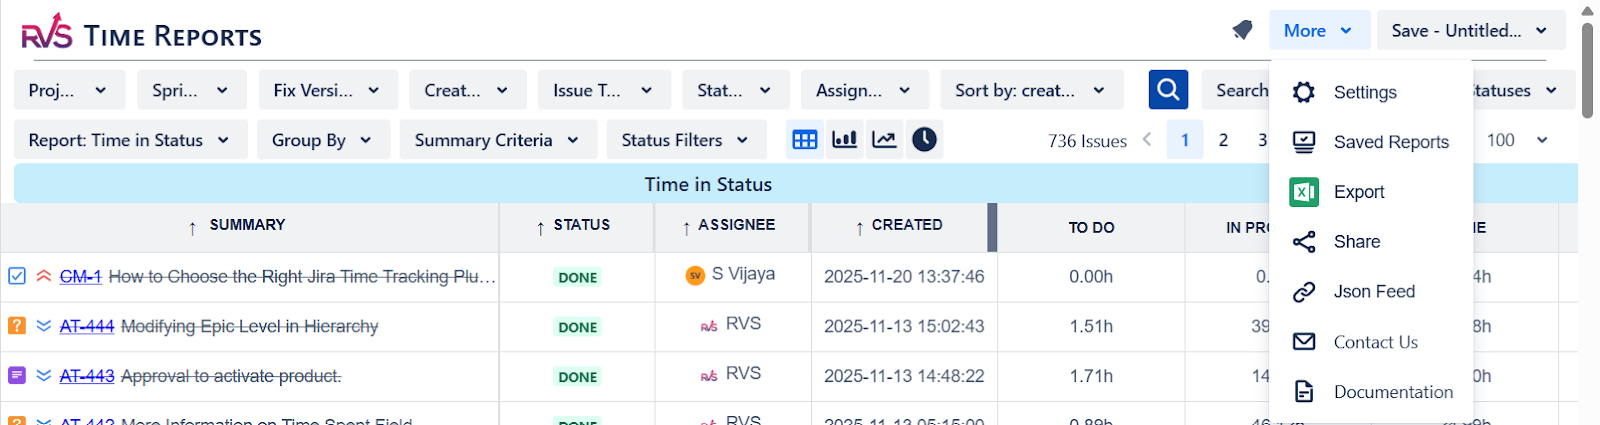Click RVS avatar on AT-443 row
Viewport: 1600px width, 425px height.
point(709,376)
